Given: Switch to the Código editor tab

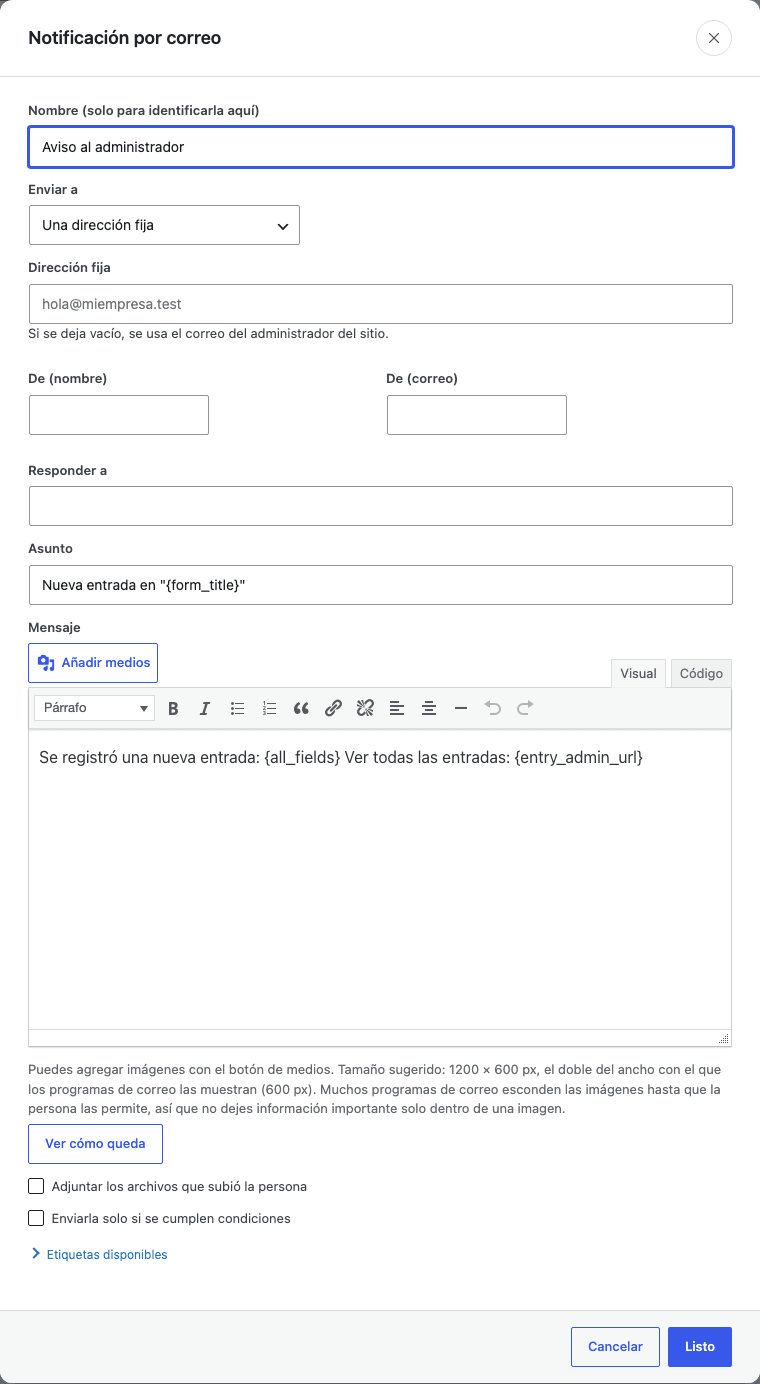Looking at the screenshot, I should coord(701,673).
